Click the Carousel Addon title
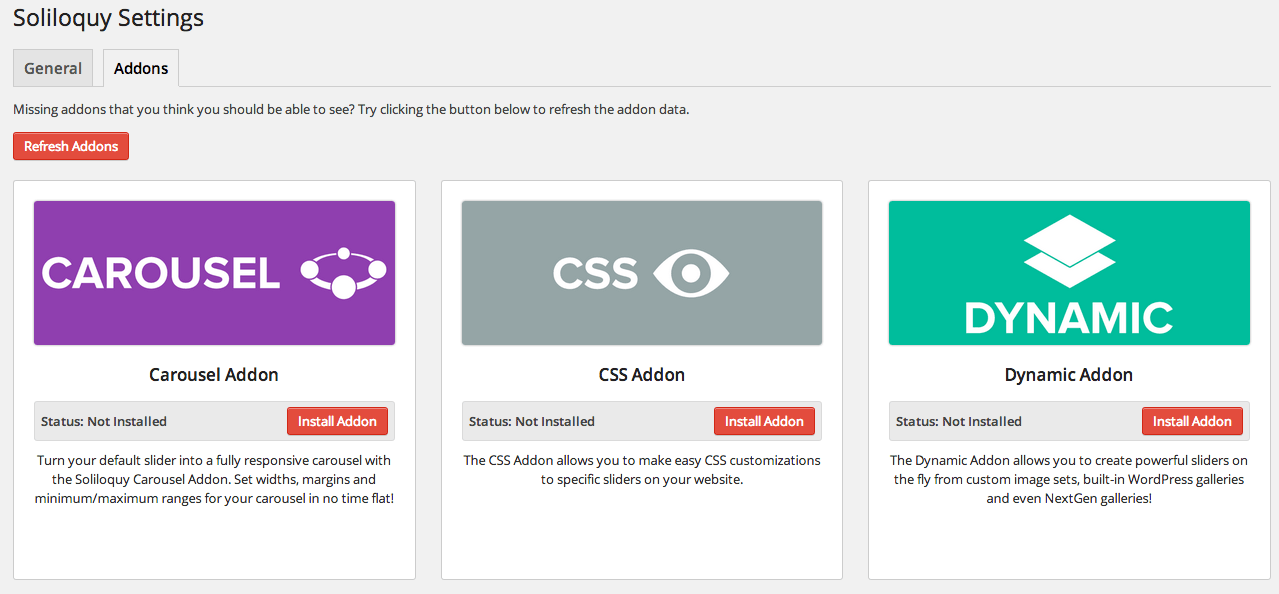The width and height of the screenshot is (1279, 594). 214,375
